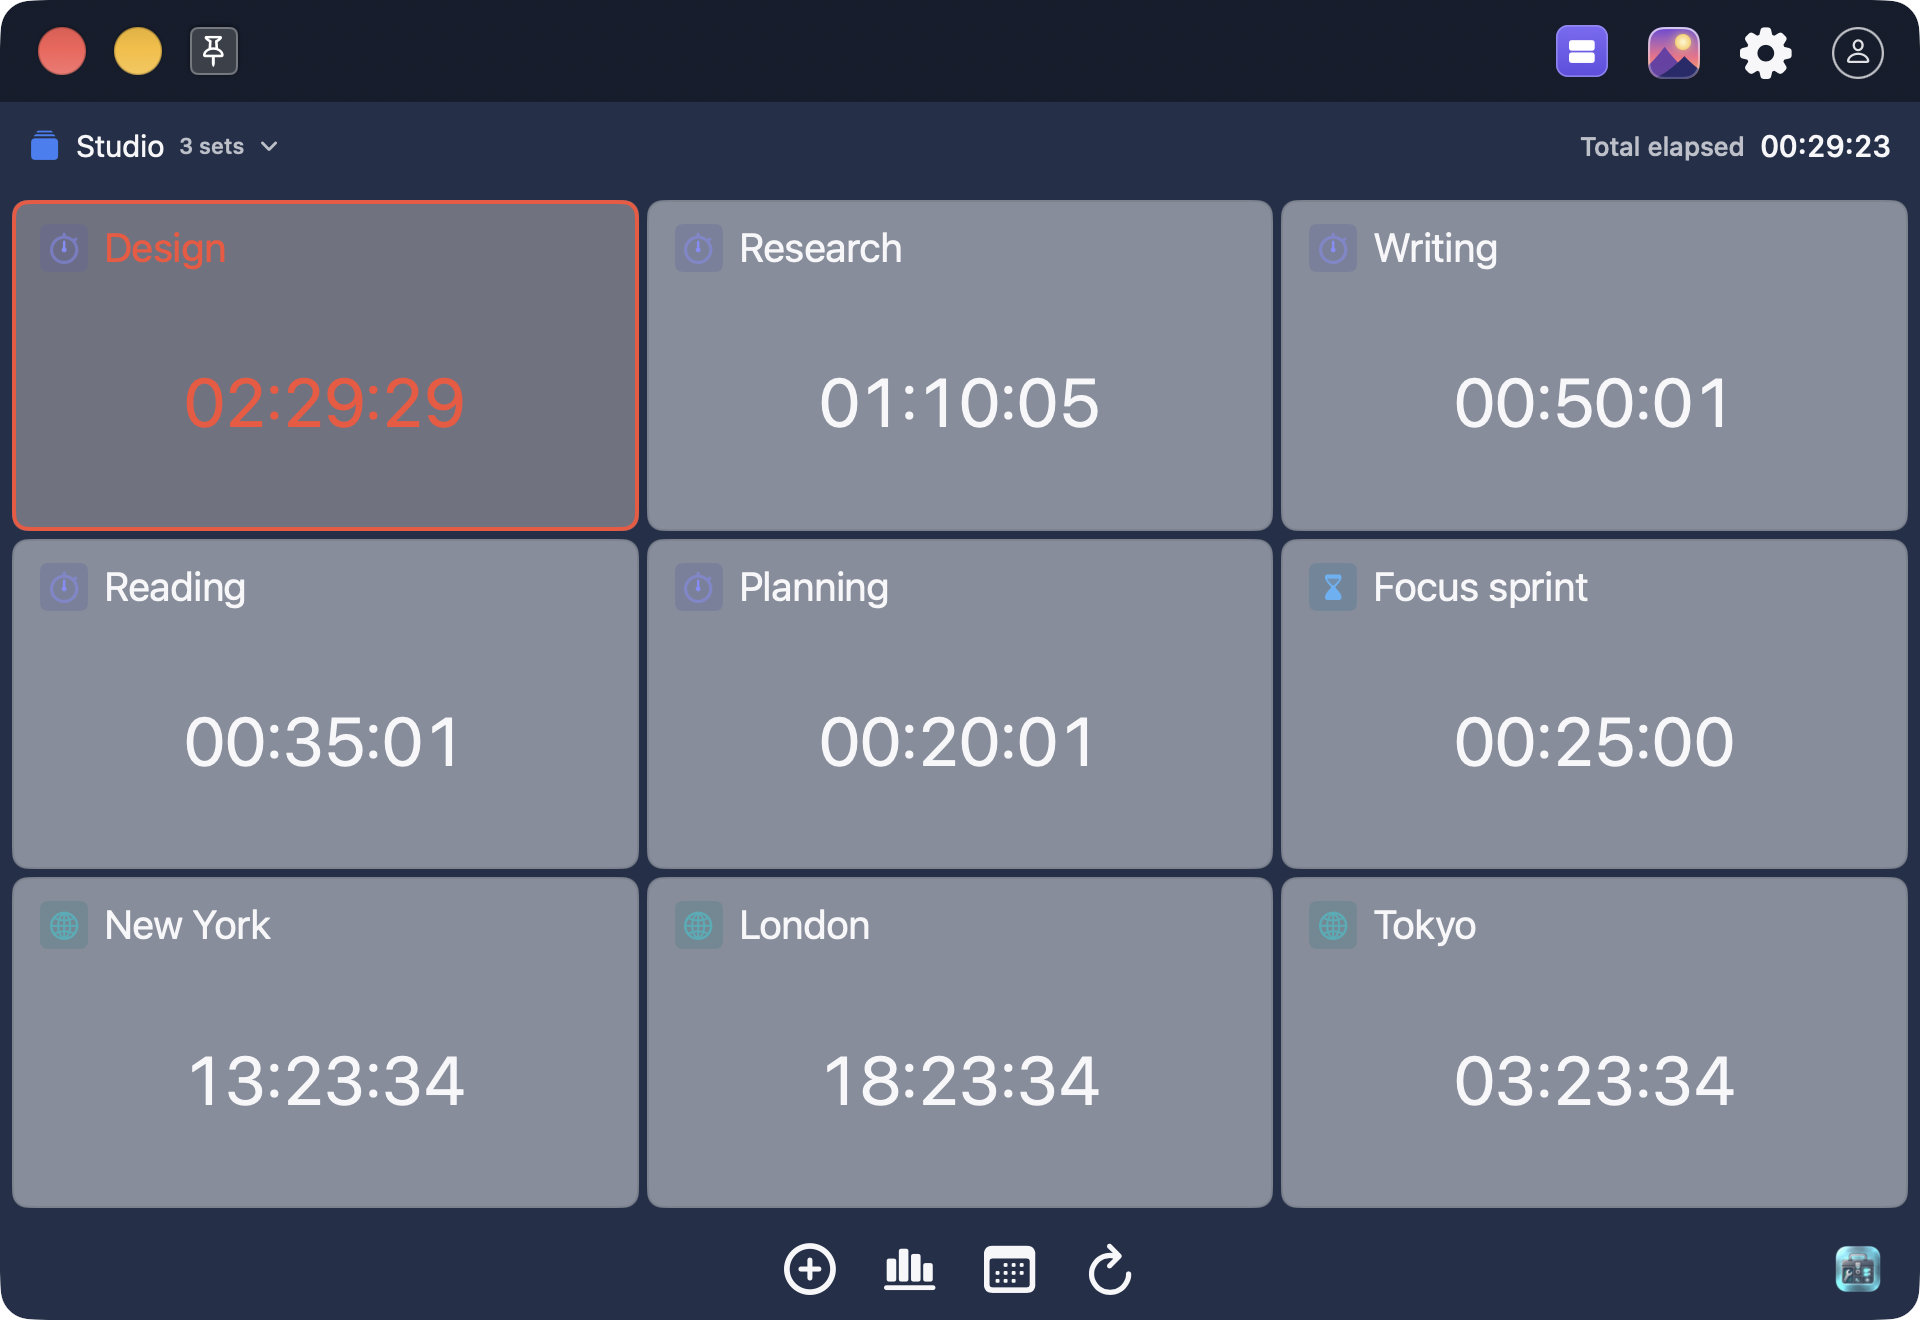The width and height of the screenshot is (1920, 1320).
Task: Click the globe icon on New York card
Action: coord(64,925)
